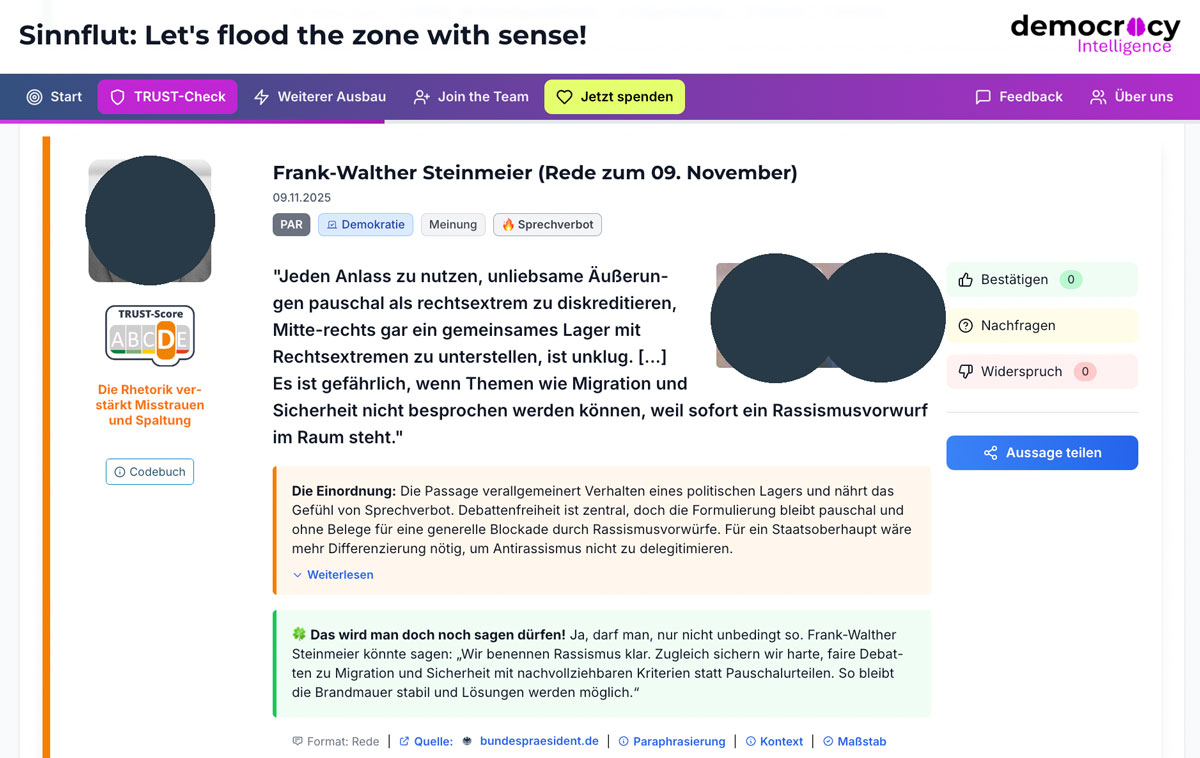
Task: Expand the Paraphrasierung info section
Action: tap(671, 742)
